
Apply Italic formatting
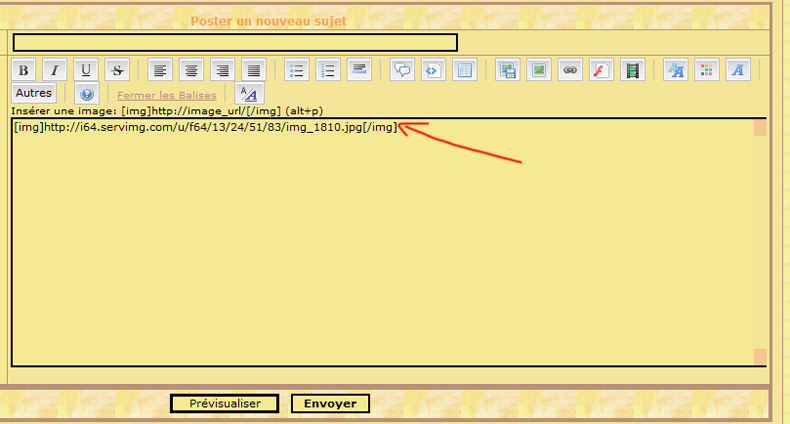[55, 70]
